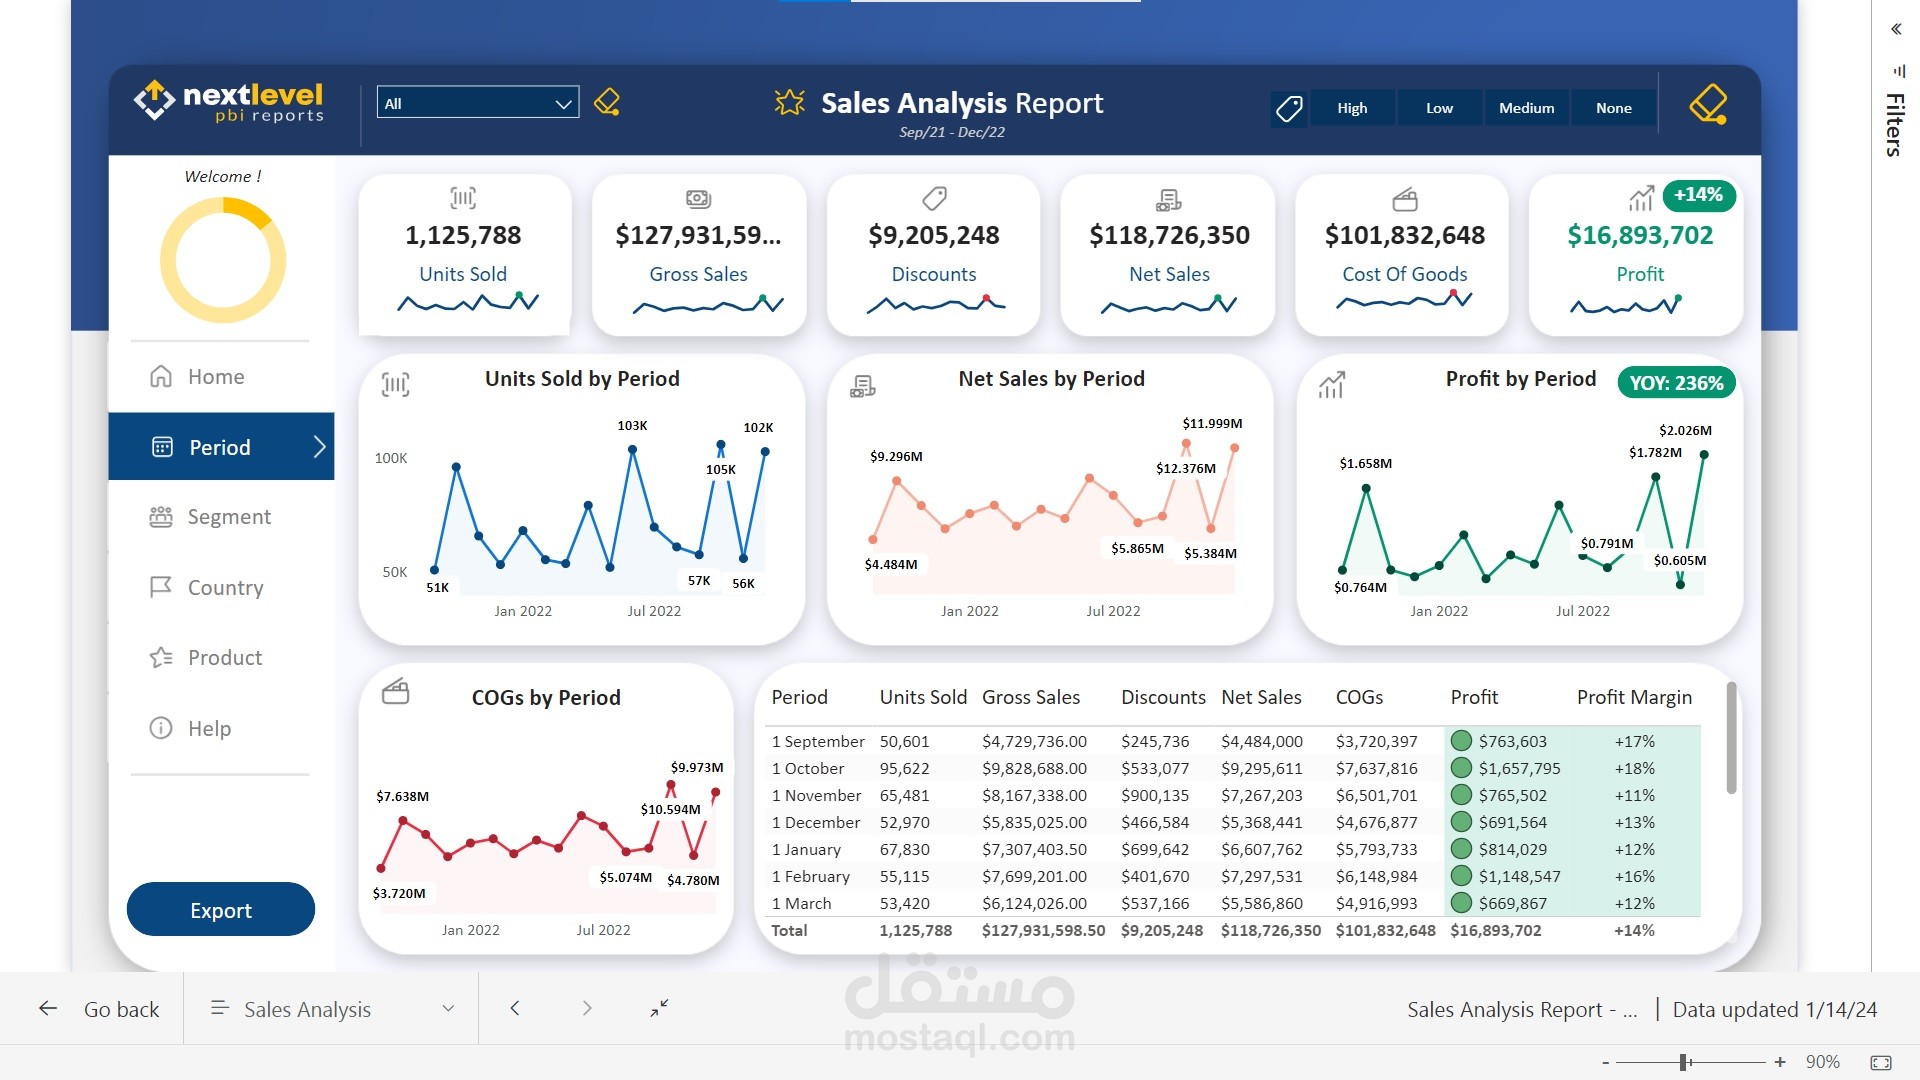Click the Help info icon

point(161,728)
